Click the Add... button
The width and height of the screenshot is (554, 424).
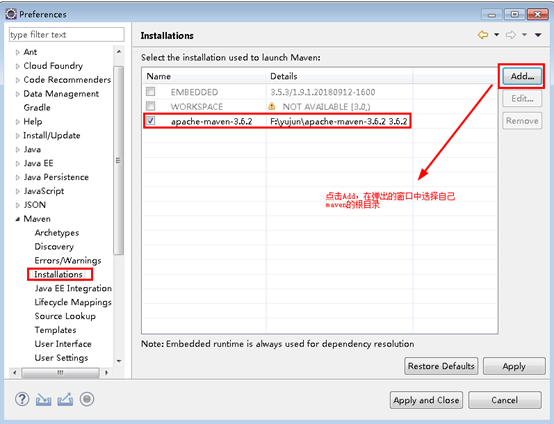pos(522,76)
